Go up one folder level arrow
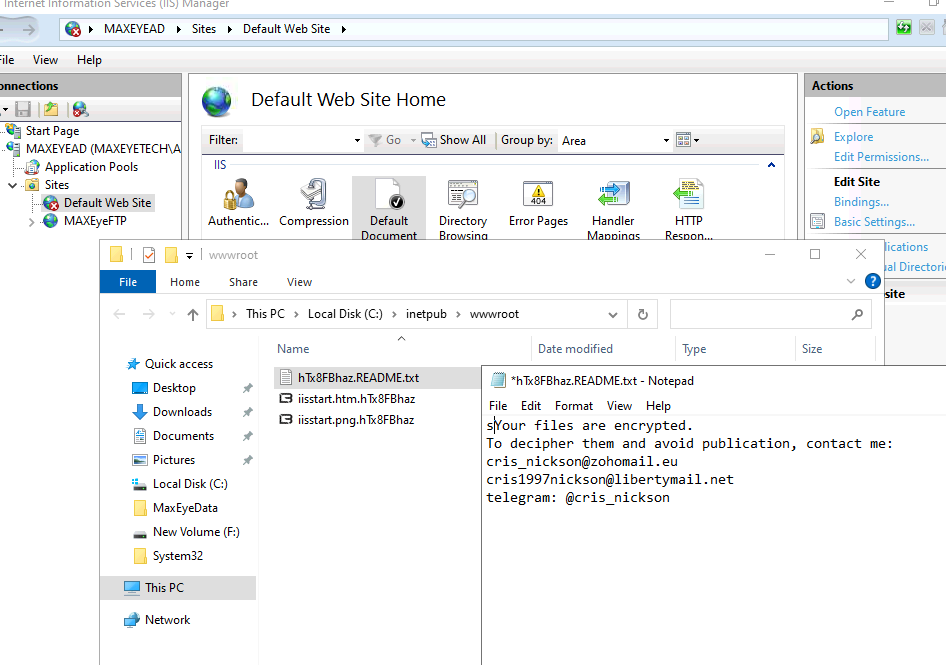The height and width of the screenshot is (665, 946). [193, 314]
